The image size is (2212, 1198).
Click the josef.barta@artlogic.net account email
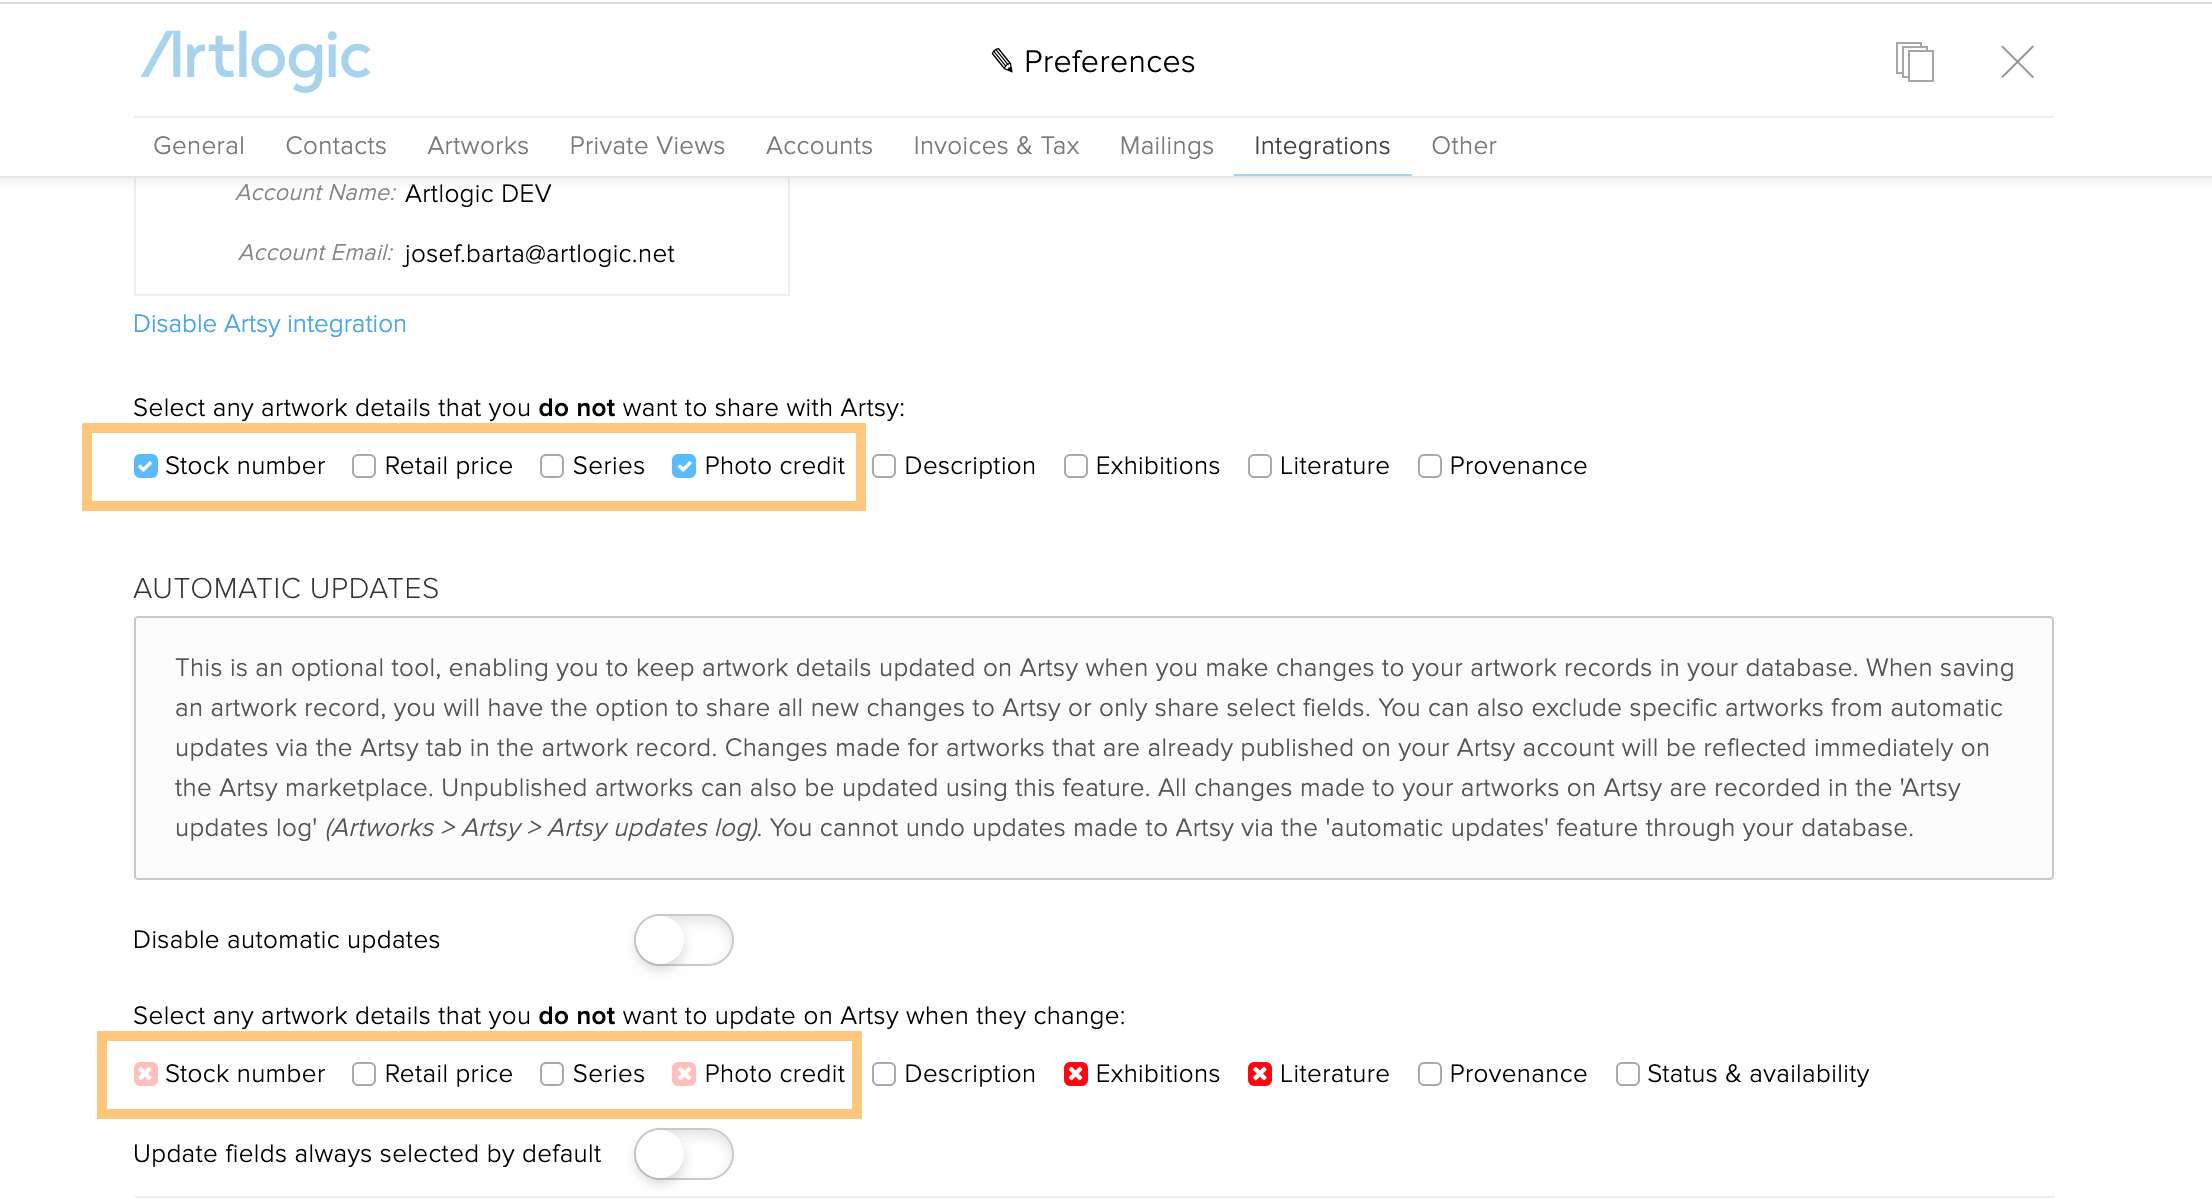539,254
